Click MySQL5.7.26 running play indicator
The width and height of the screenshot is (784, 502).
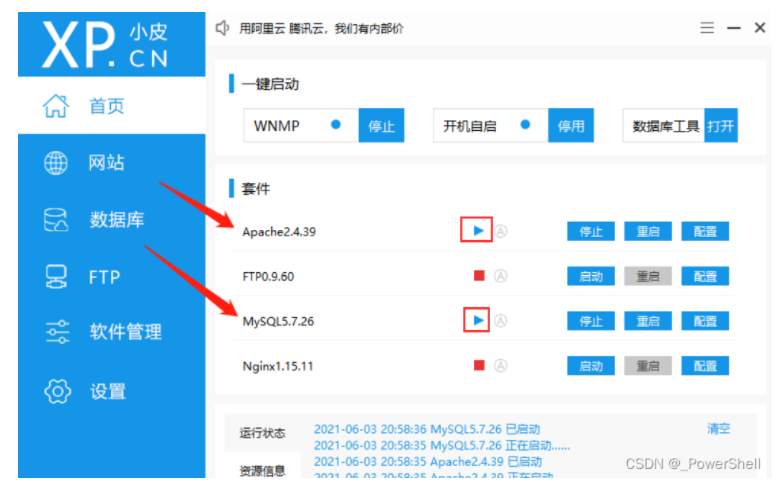click(478, 320)
